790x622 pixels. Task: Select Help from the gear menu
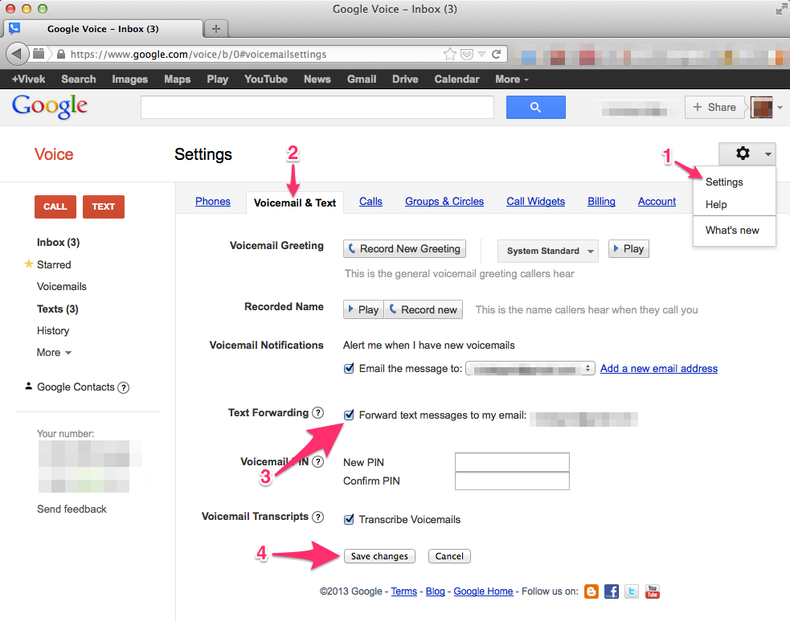716,204
